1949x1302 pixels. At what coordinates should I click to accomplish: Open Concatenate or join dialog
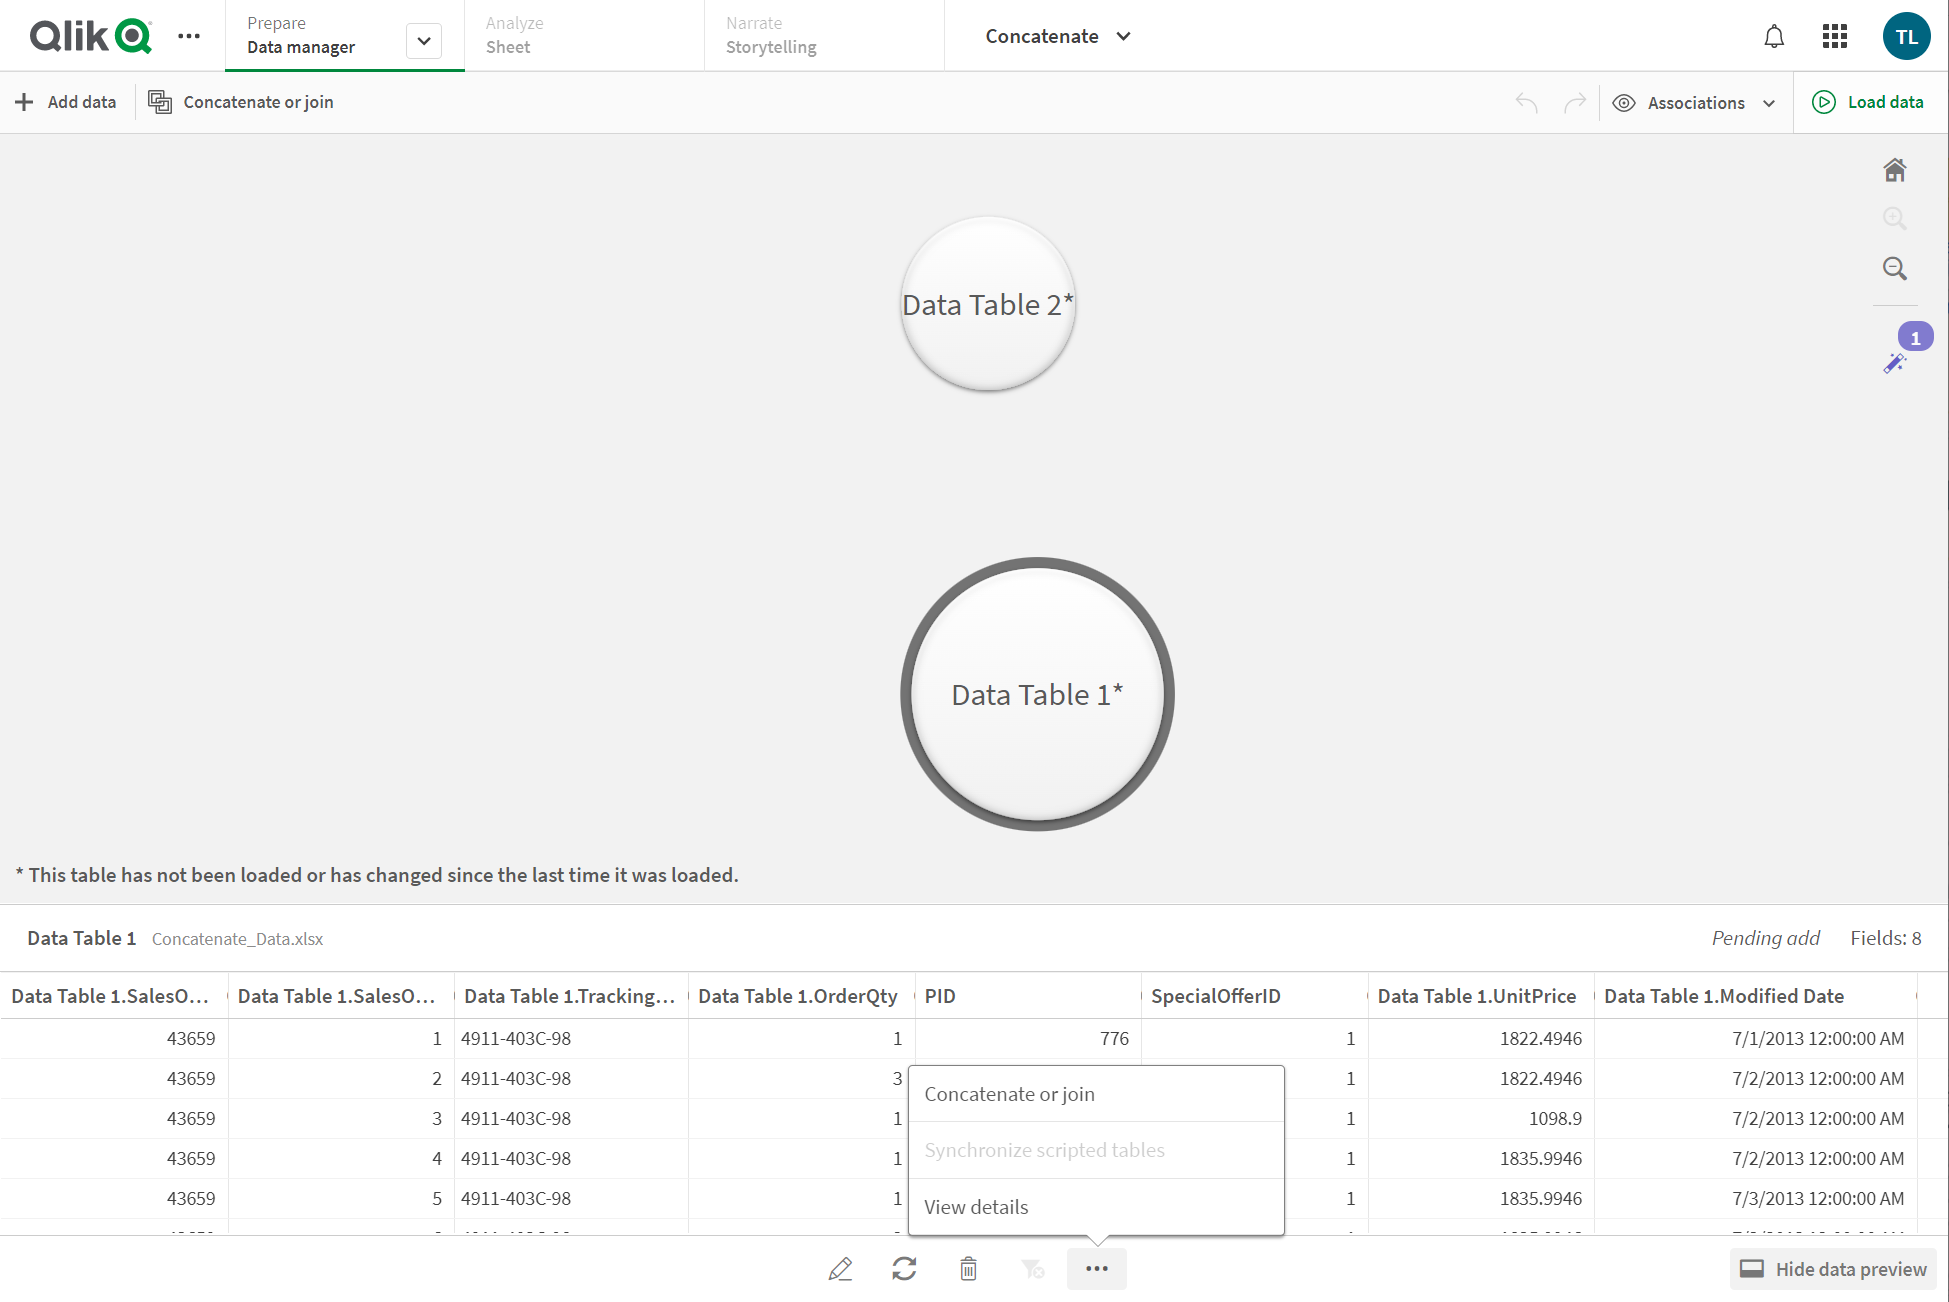(1007, 1093)
